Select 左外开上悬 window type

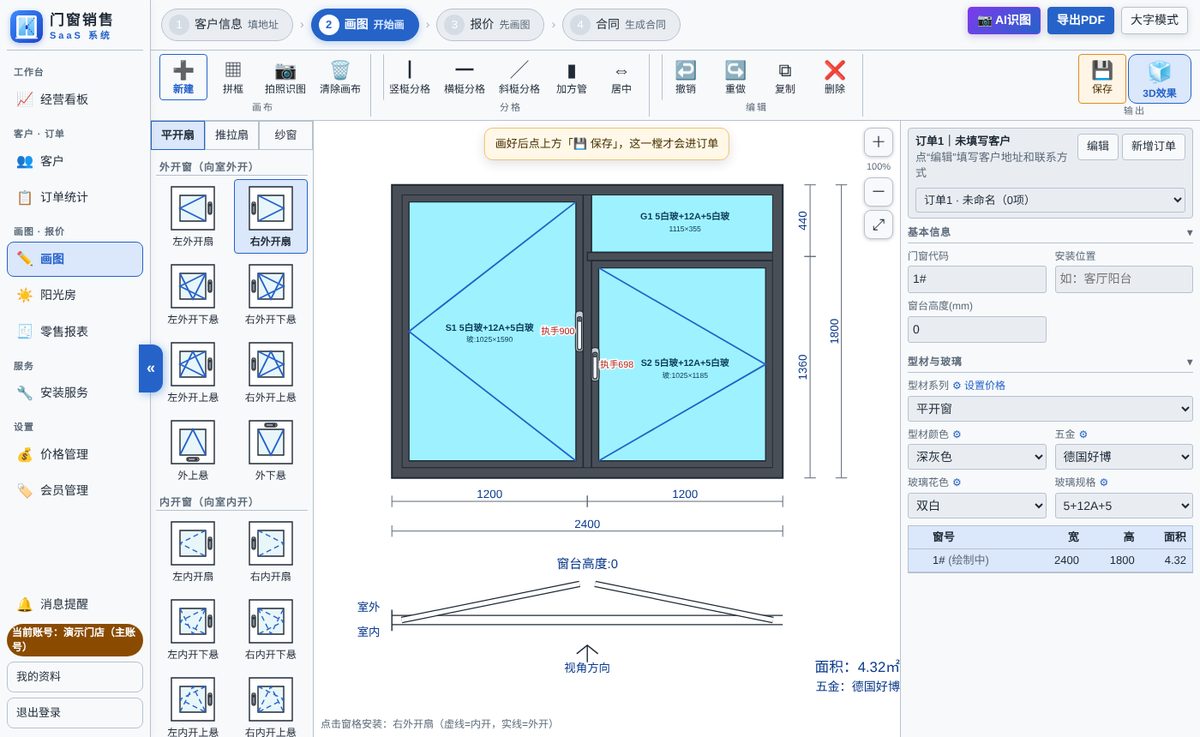(192, 372)
